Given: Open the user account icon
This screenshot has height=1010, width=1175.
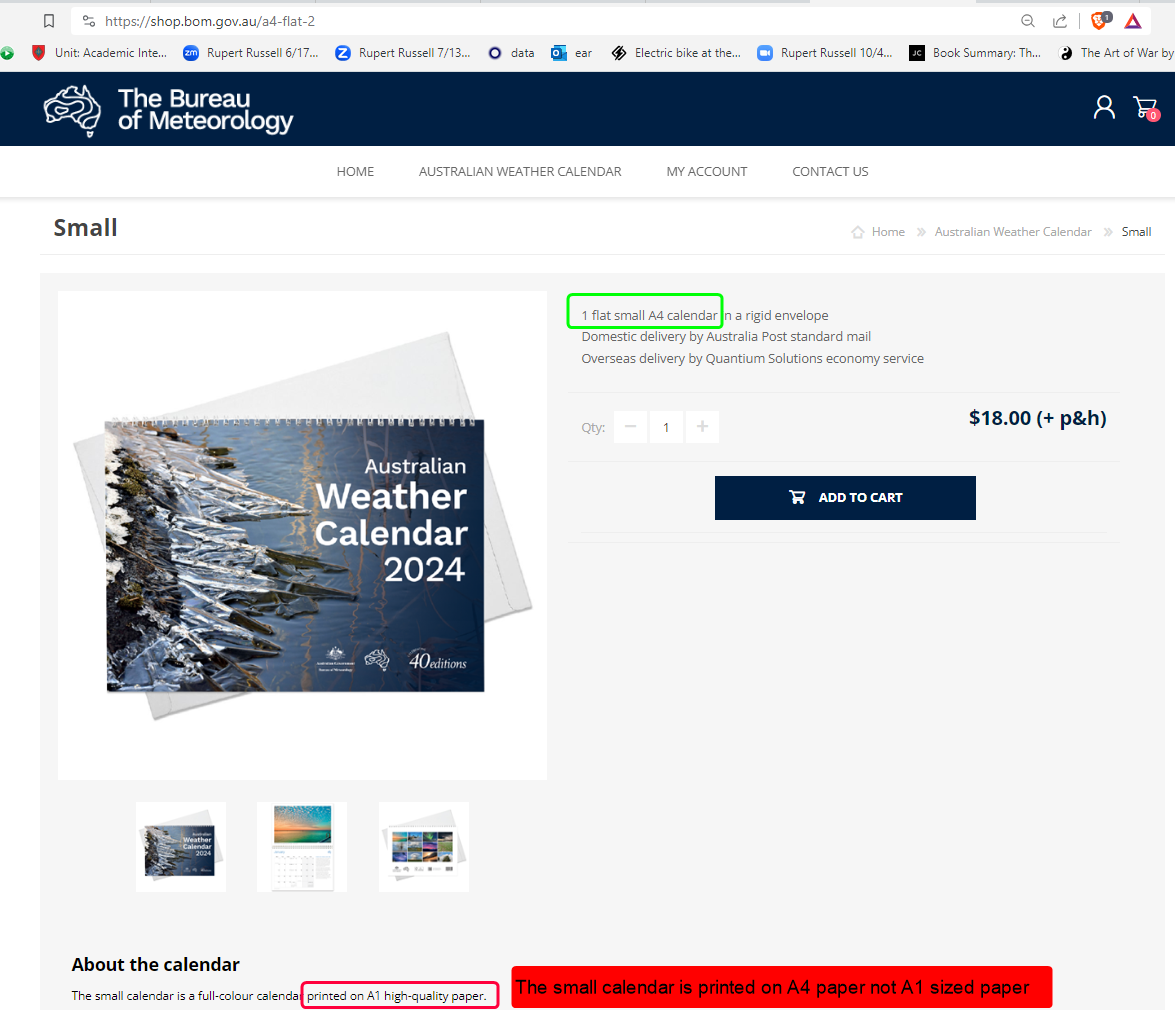Looking at the screenshot, I should click(1104, 107).
